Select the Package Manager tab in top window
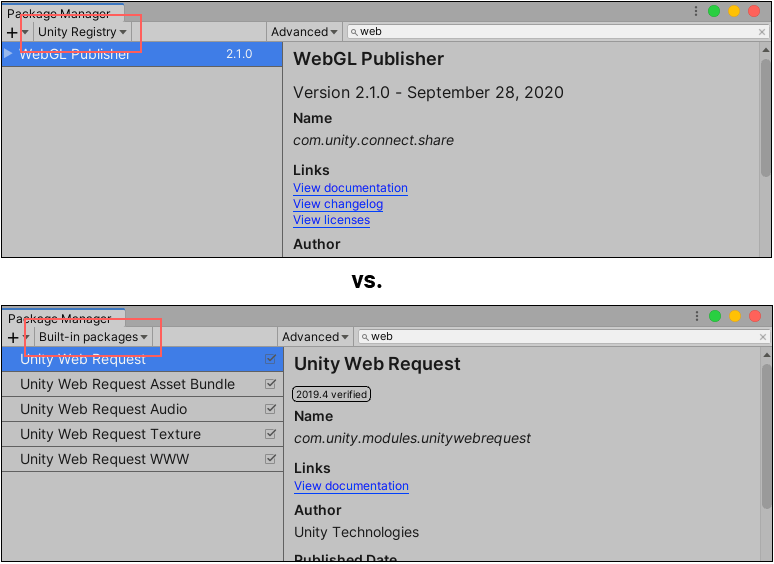774x564 pixels. click(x=63, y=13)
